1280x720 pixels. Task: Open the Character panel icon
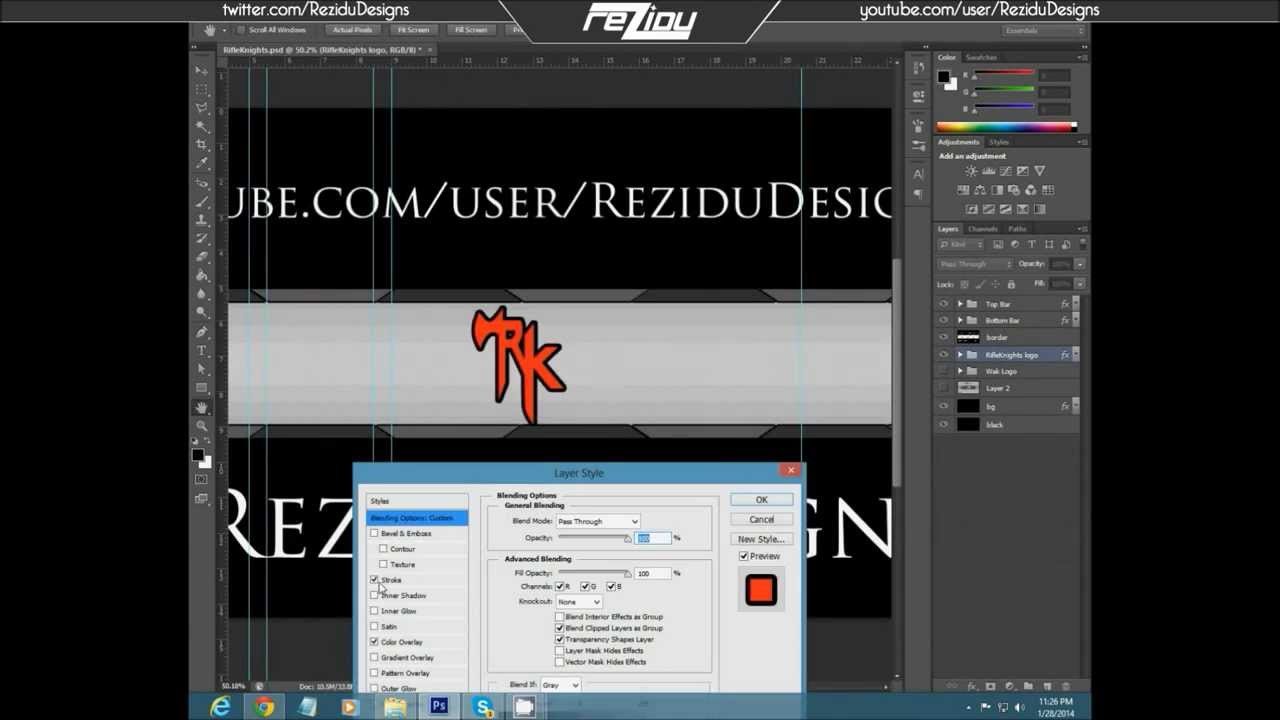tap(919, 174)
